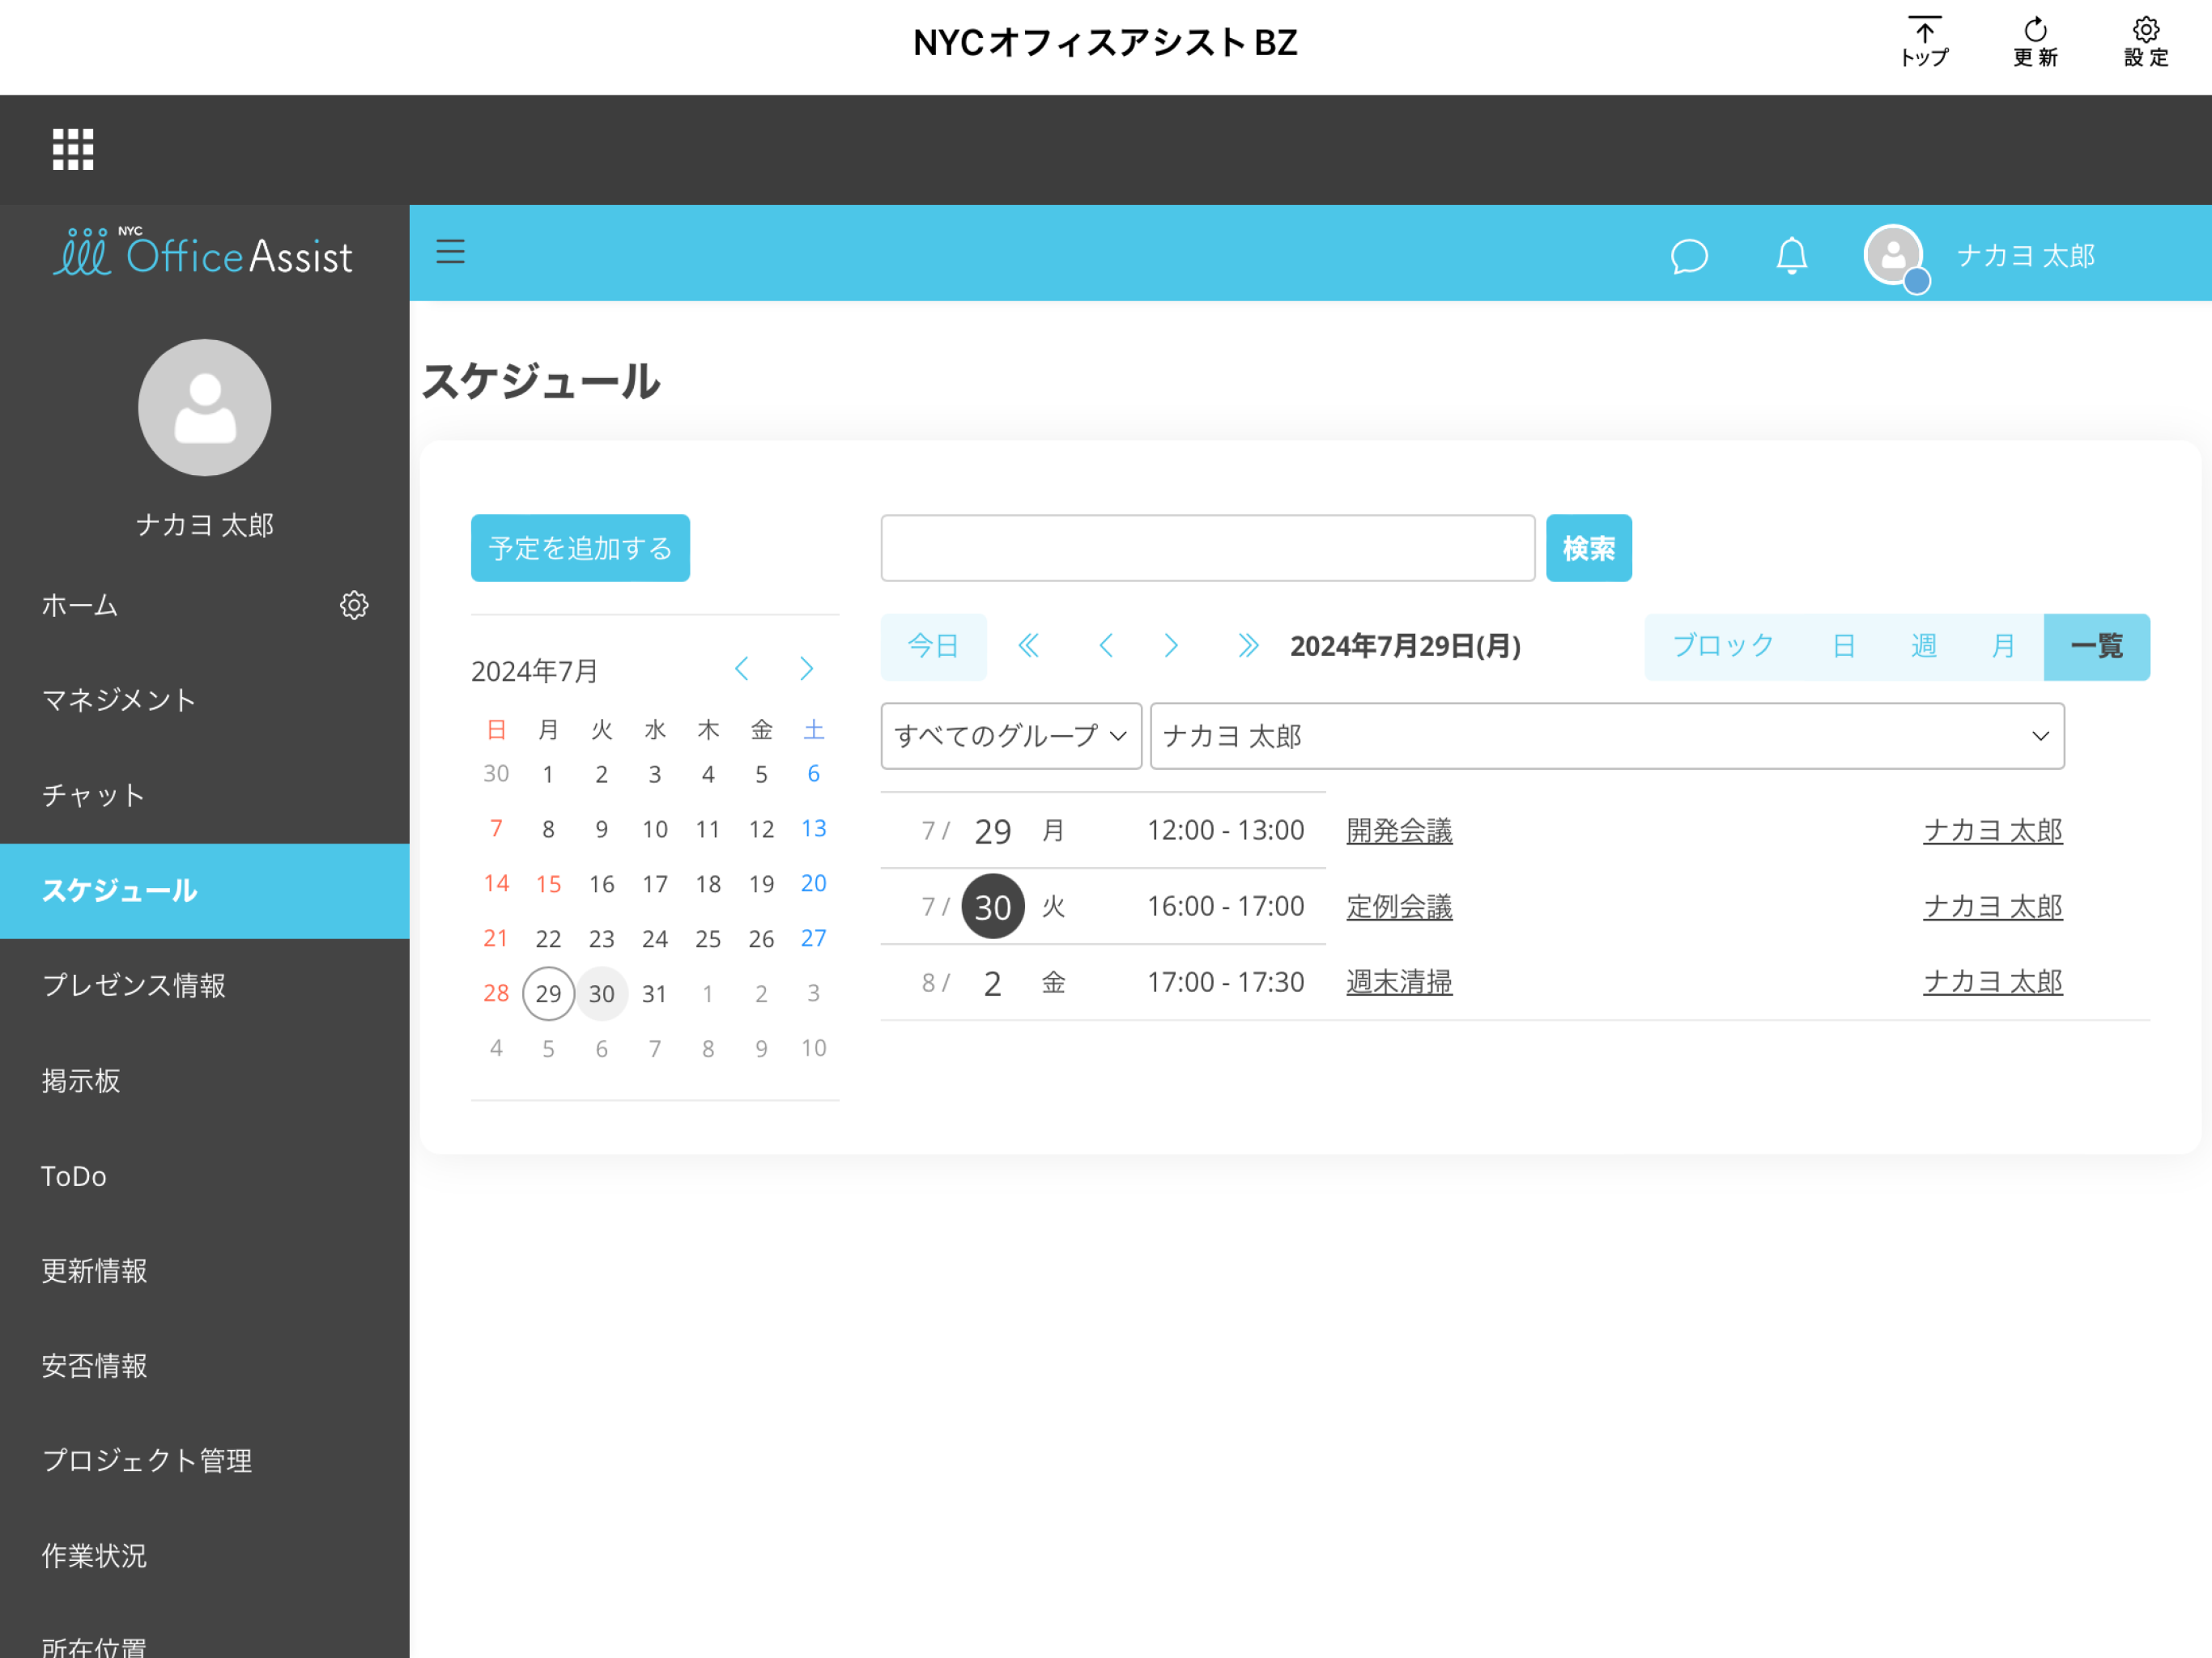Select July 31 in mini calendar
2212x1658 pixels.
654,993
